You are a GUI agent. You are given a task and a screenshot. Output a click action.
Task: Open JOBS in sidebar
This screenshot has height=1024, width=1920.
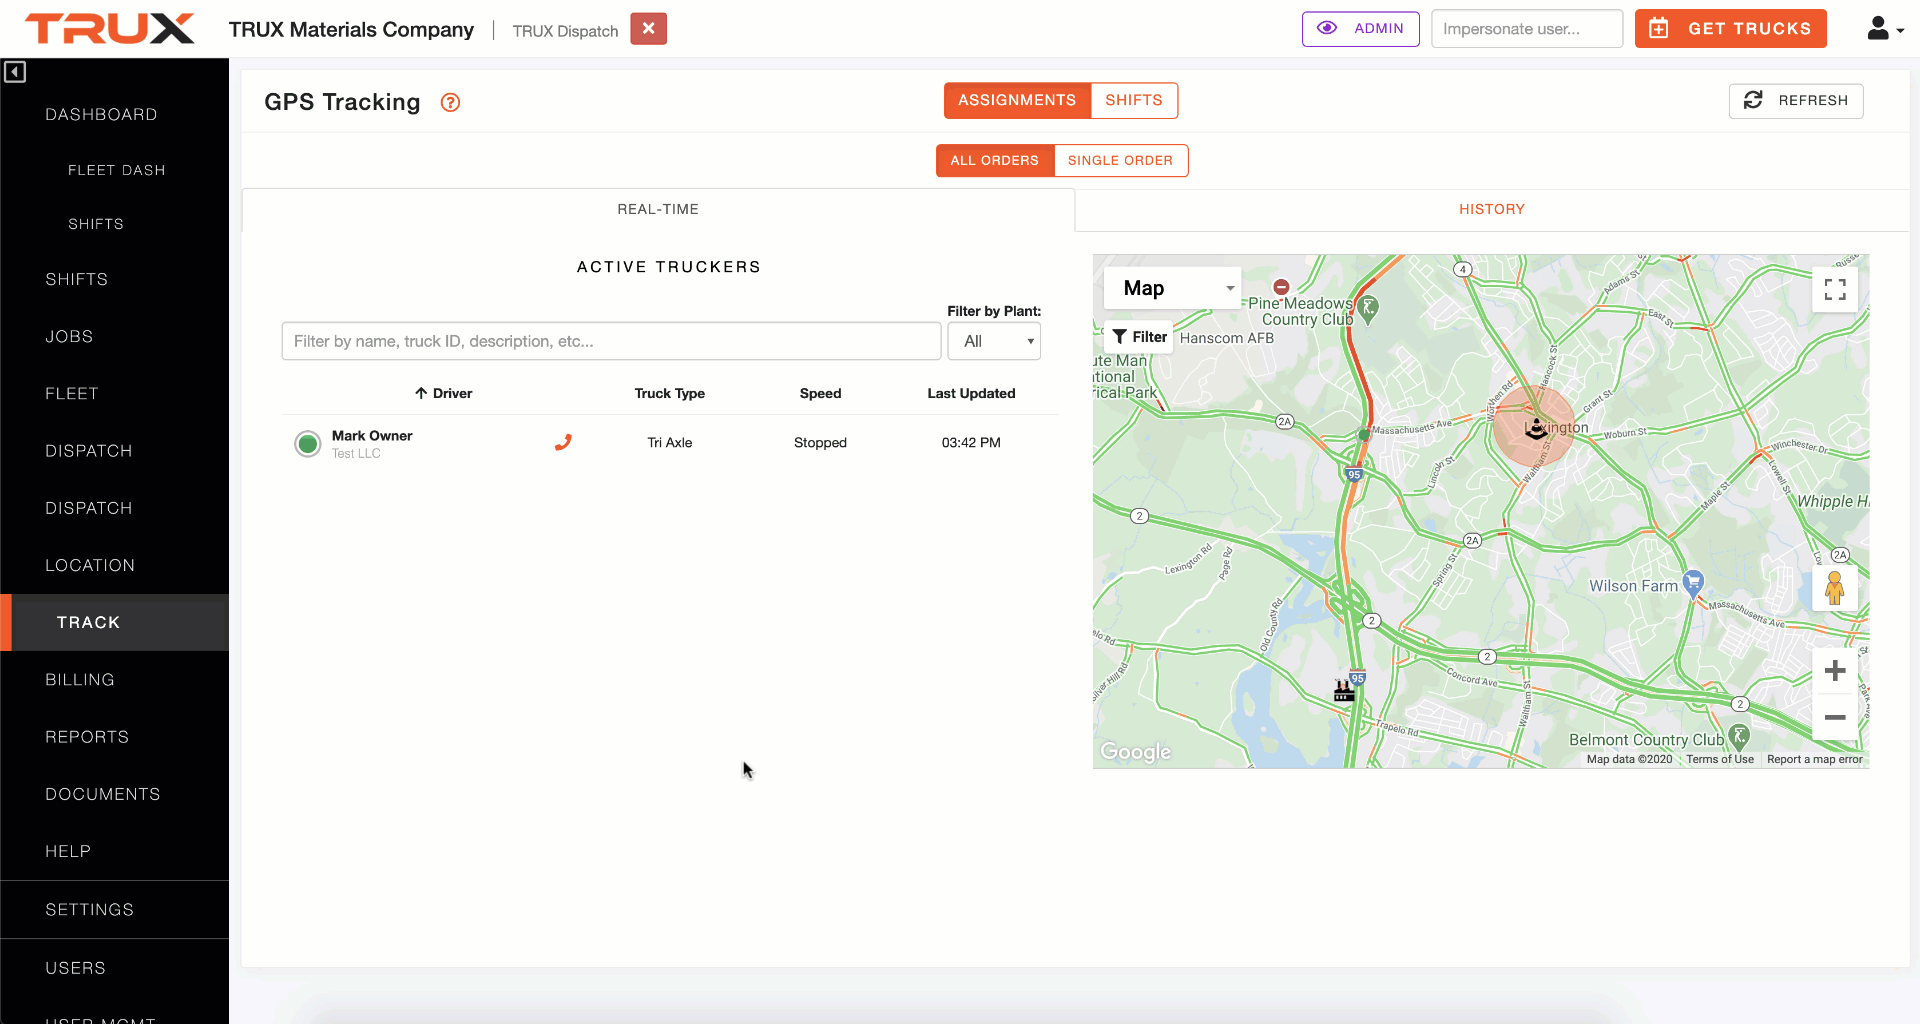(x=69, y=336)
